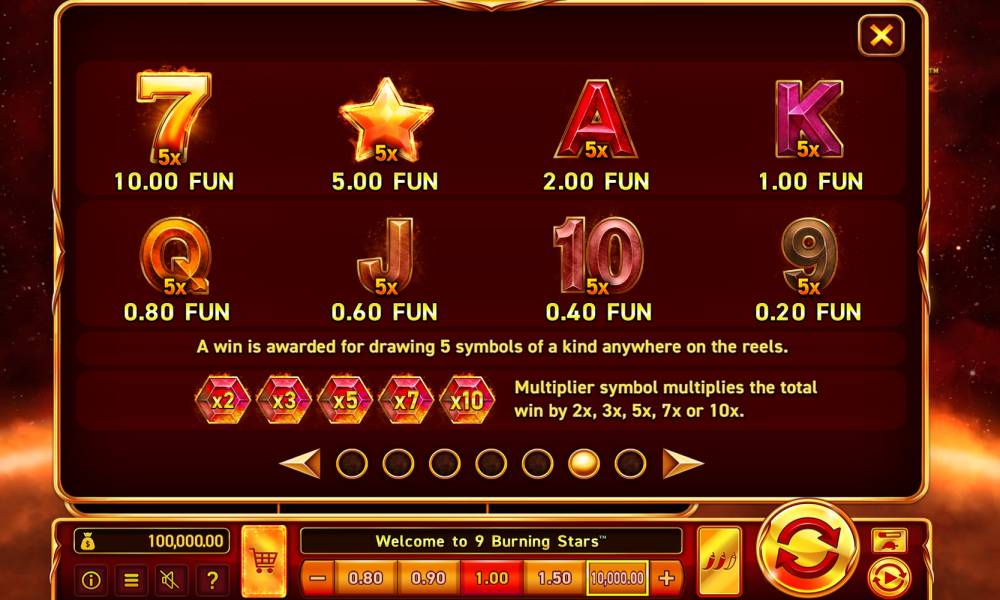Increase bet with plus button
Viewport: 1000px width, 600px height.
click(x=666, y=578)
